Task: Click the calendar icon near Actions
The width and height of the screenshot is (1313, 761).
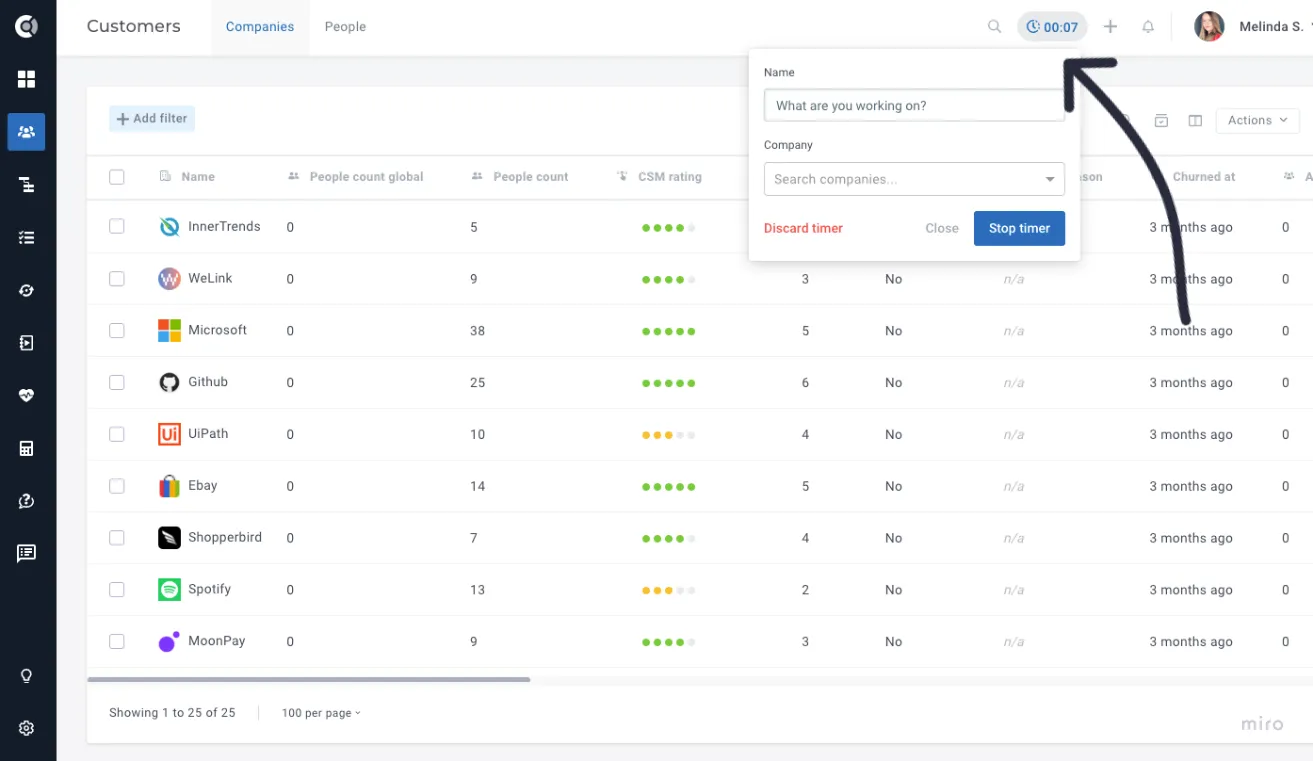Action: 1161,121
